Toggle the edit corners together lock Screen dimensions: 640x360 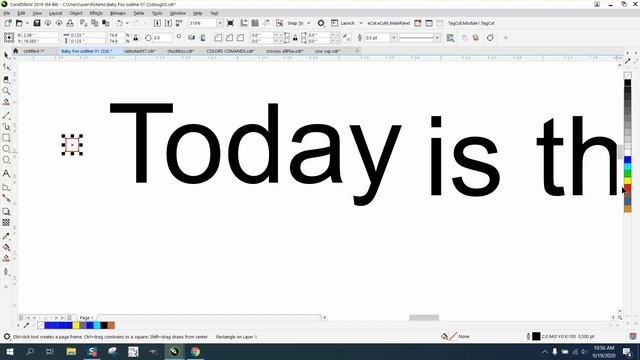pyautogui.click(x=295, y=38)
